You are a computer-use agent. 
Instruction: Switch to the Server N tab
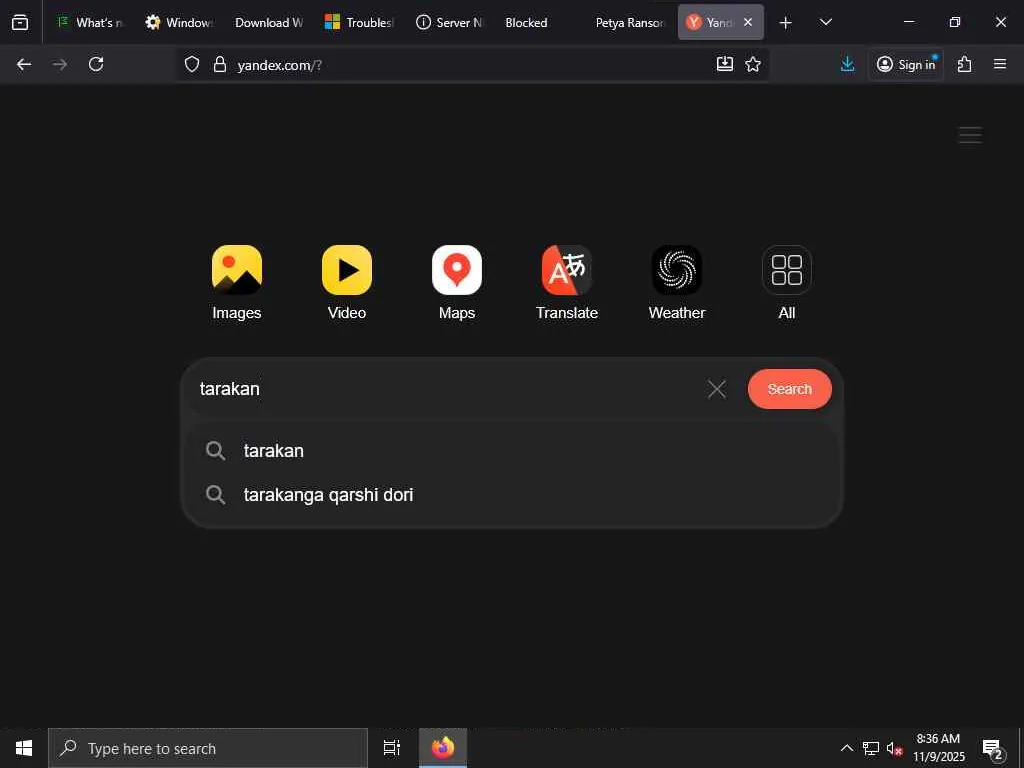click(x=449, y=22)
